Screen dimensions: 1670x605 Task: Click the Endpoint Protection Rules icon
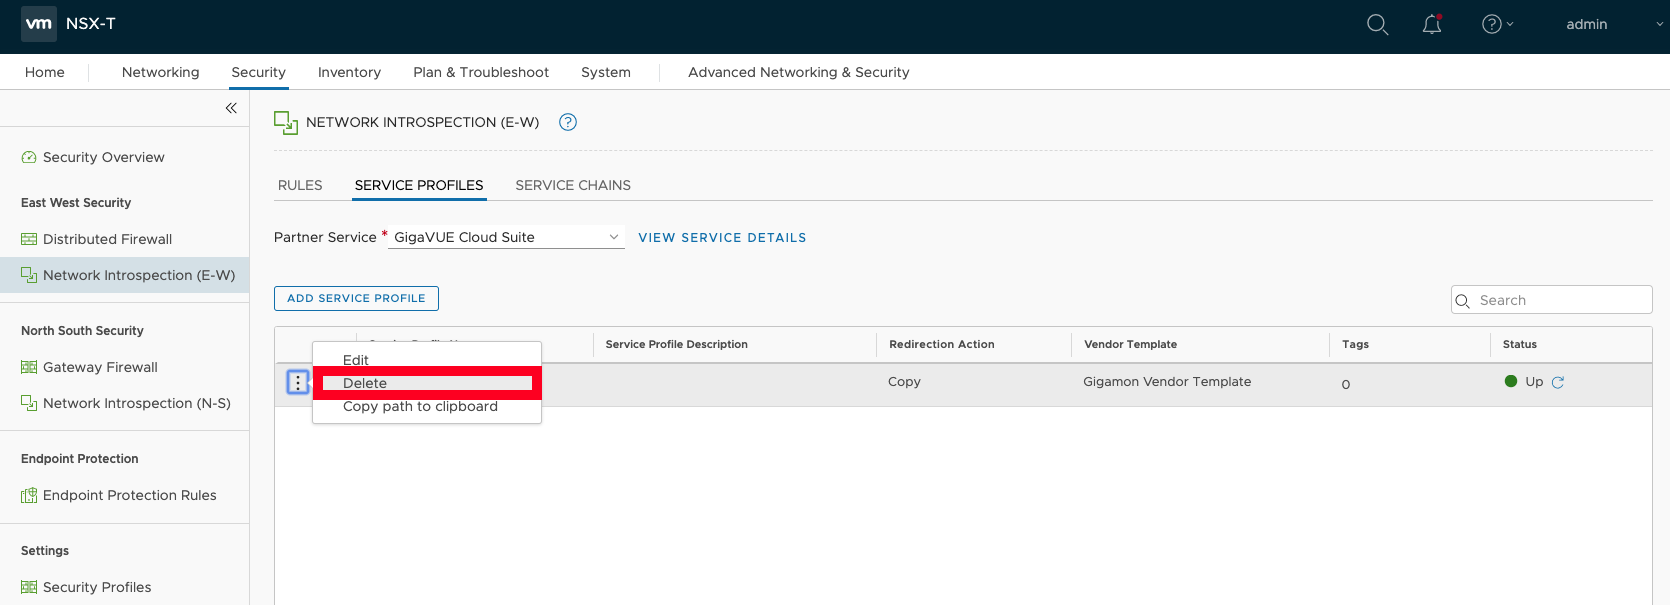[29, 495]
